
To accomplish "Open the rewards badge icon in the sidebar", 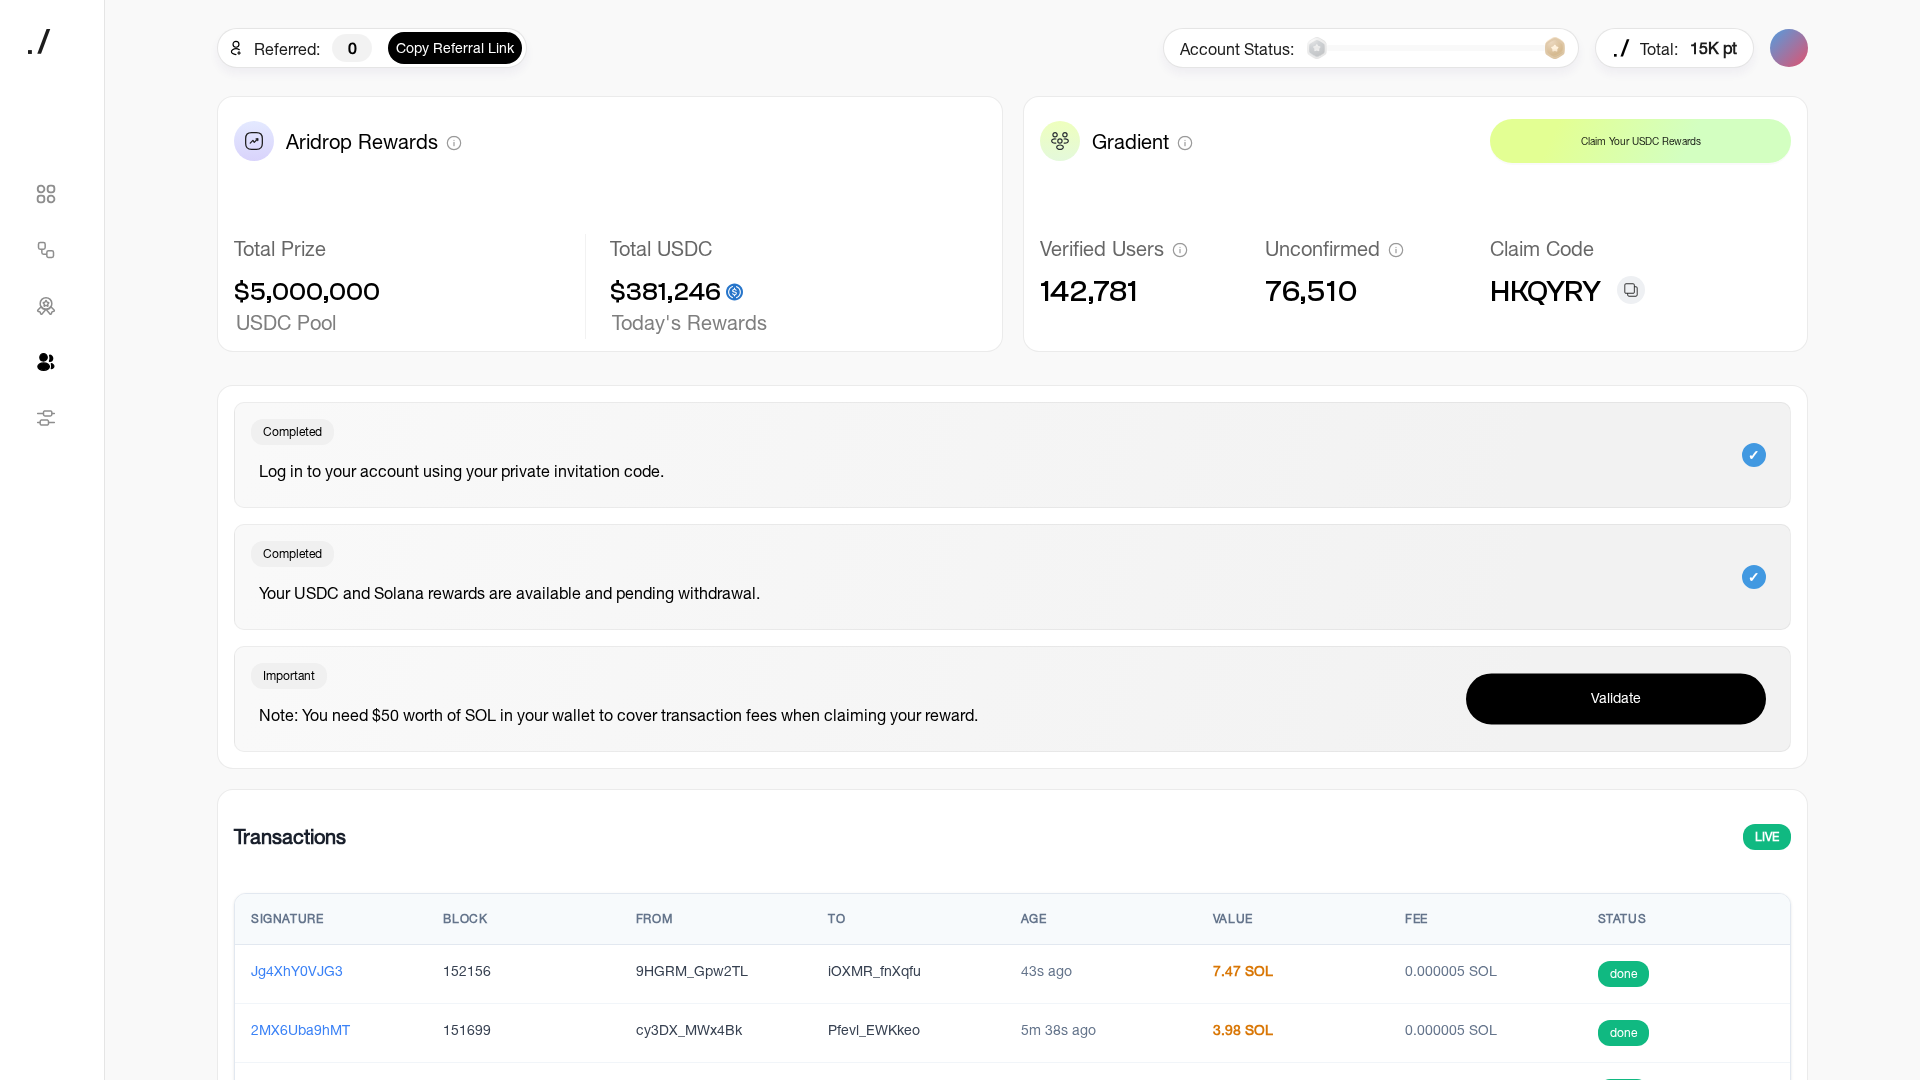I will point(46,306).
